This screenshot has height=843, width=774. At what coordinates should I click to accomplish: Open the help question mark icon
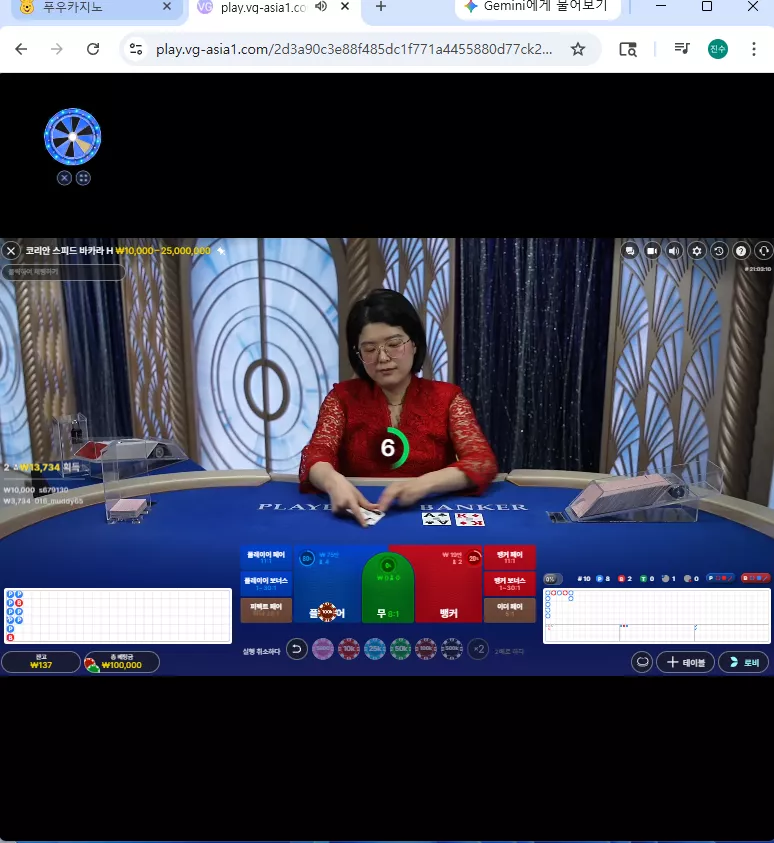click(x=741, y=251)
